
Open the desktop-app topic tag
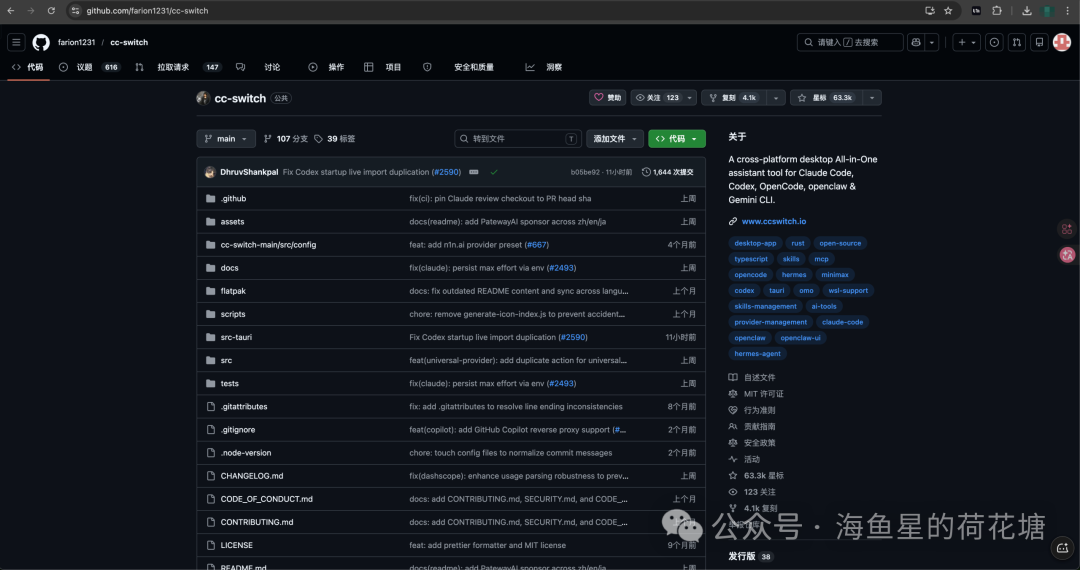tap(755, 243)
